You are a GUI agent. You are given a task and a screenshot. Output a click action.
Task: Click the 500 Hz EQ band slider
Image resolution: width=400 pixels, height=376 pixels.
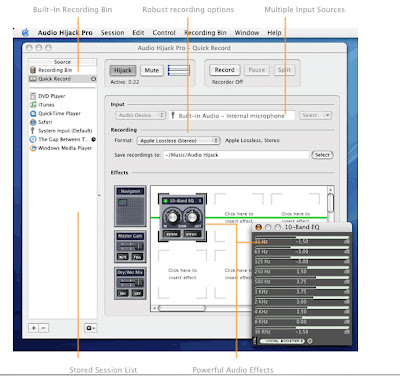tap(302, 277)
